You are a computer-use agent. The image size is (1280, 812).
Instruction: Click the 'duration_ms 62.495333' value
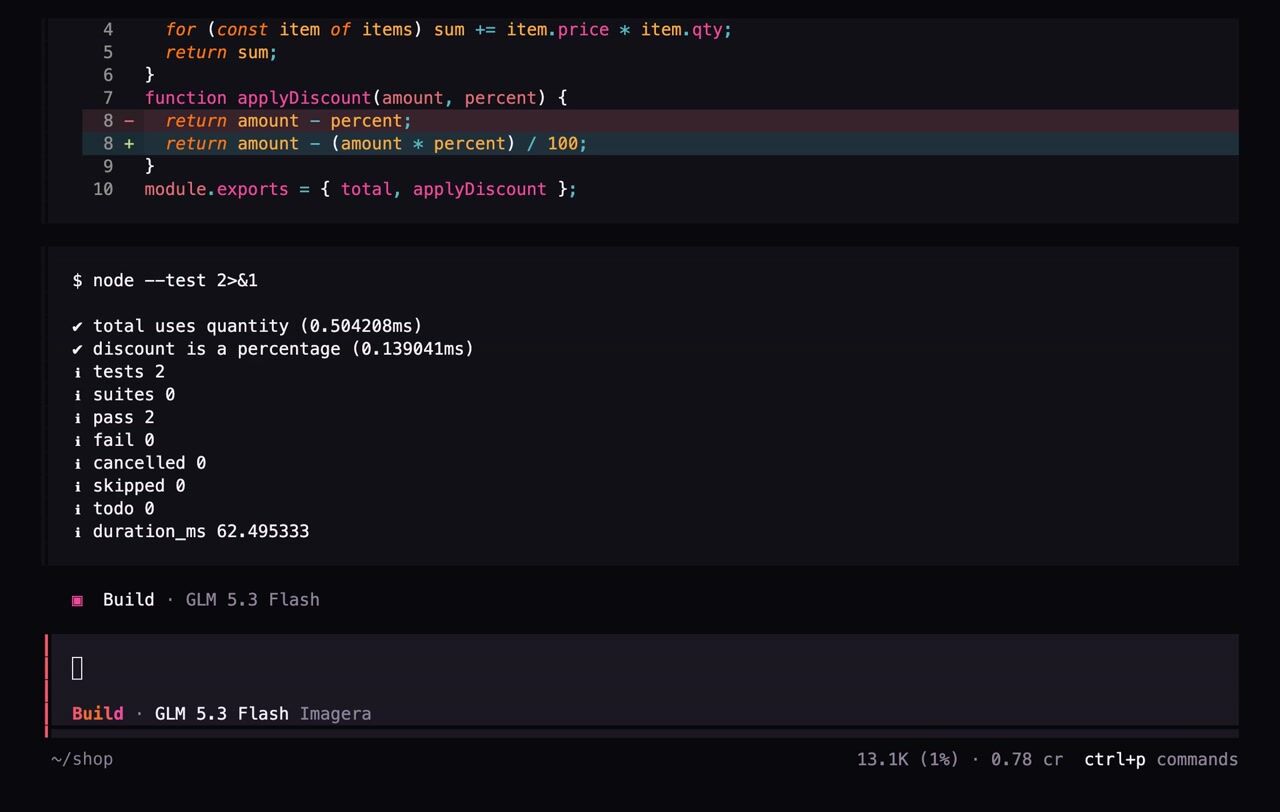tap(201, 532)
